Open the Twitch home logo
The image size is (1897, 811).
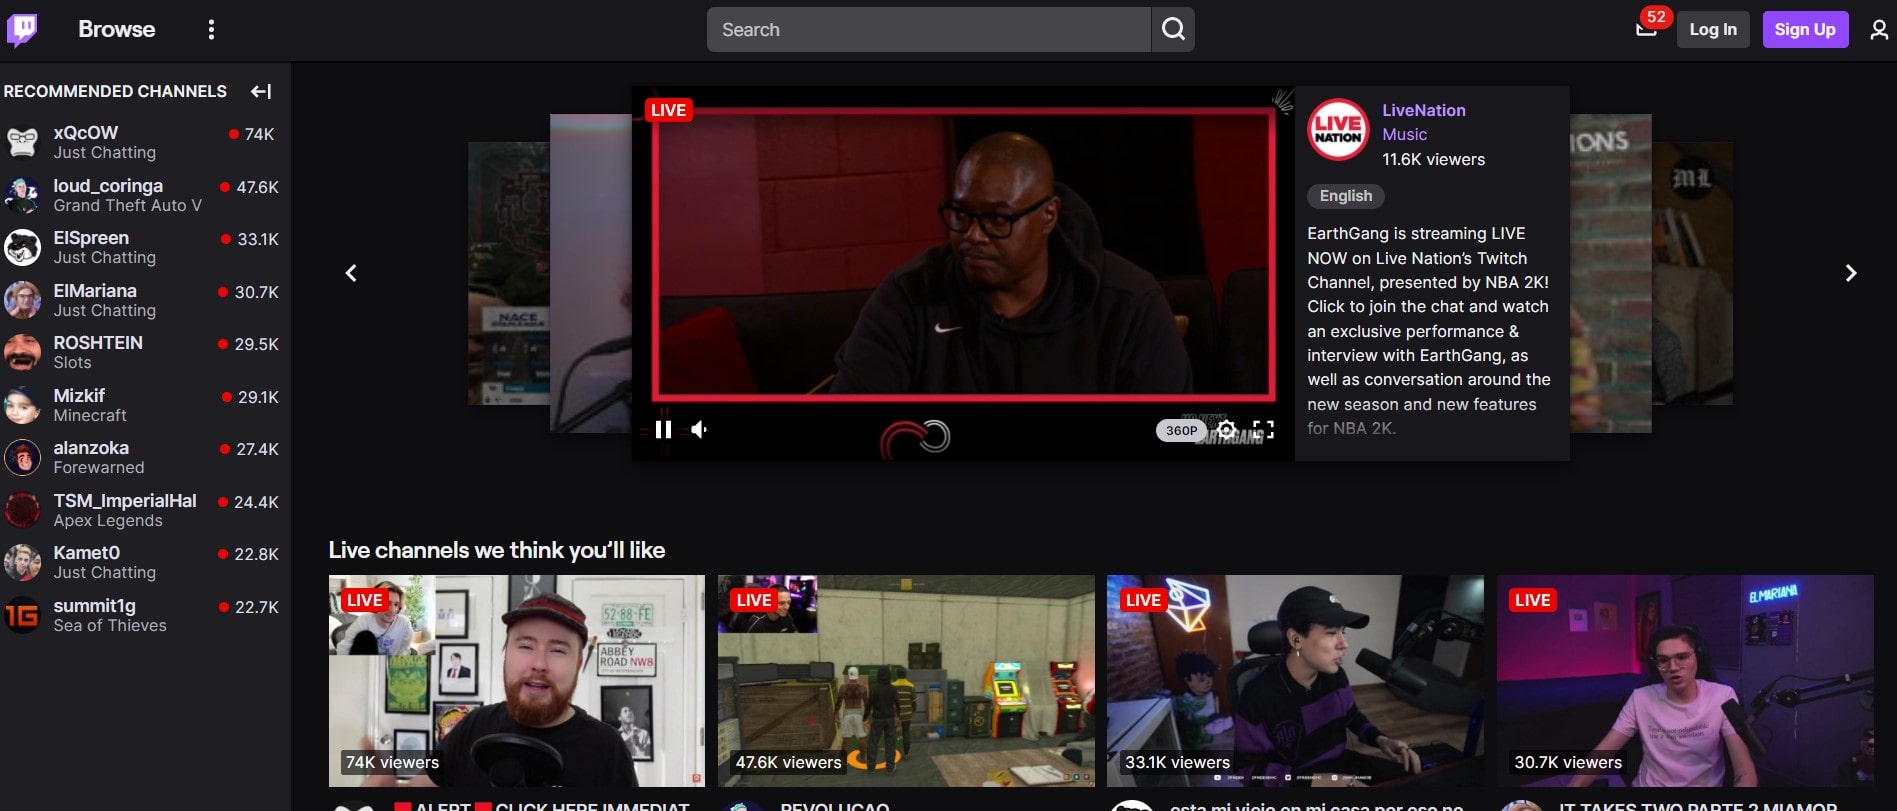[22, 30]
